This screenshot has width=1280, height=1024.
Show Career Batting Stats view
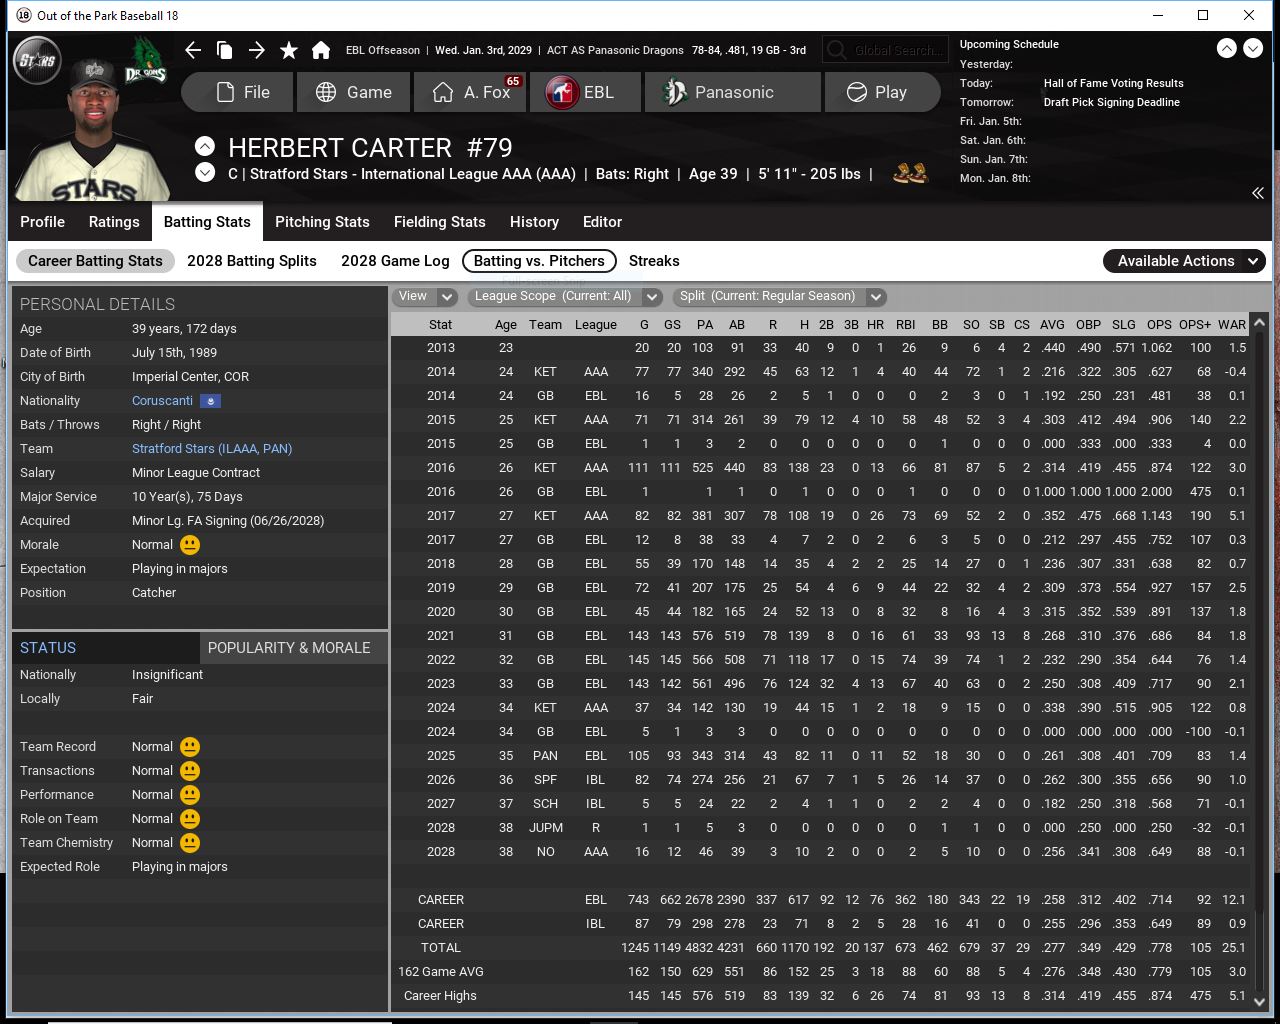click(x=95, y=261)
